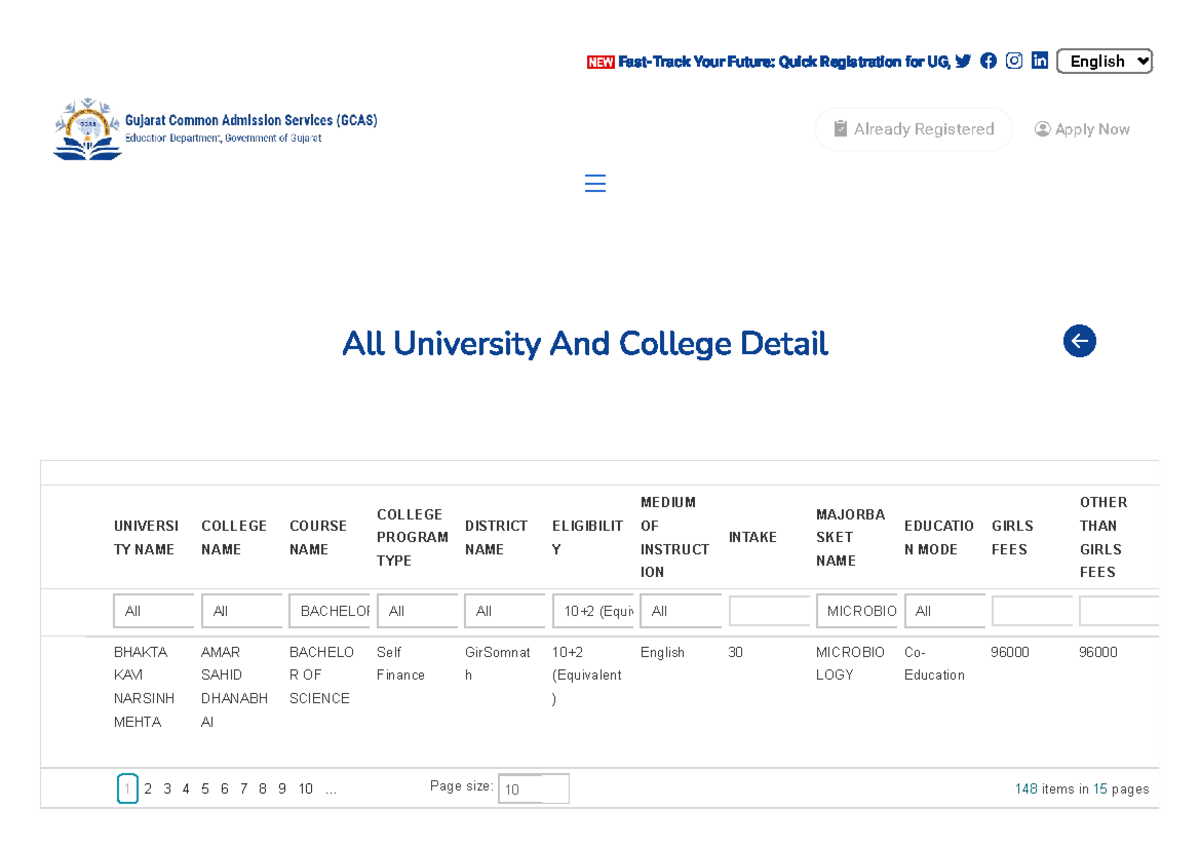Select current page 1 in pager
Screen dimensions: 1200x848
pyautogui.click(x=127, y=789)
